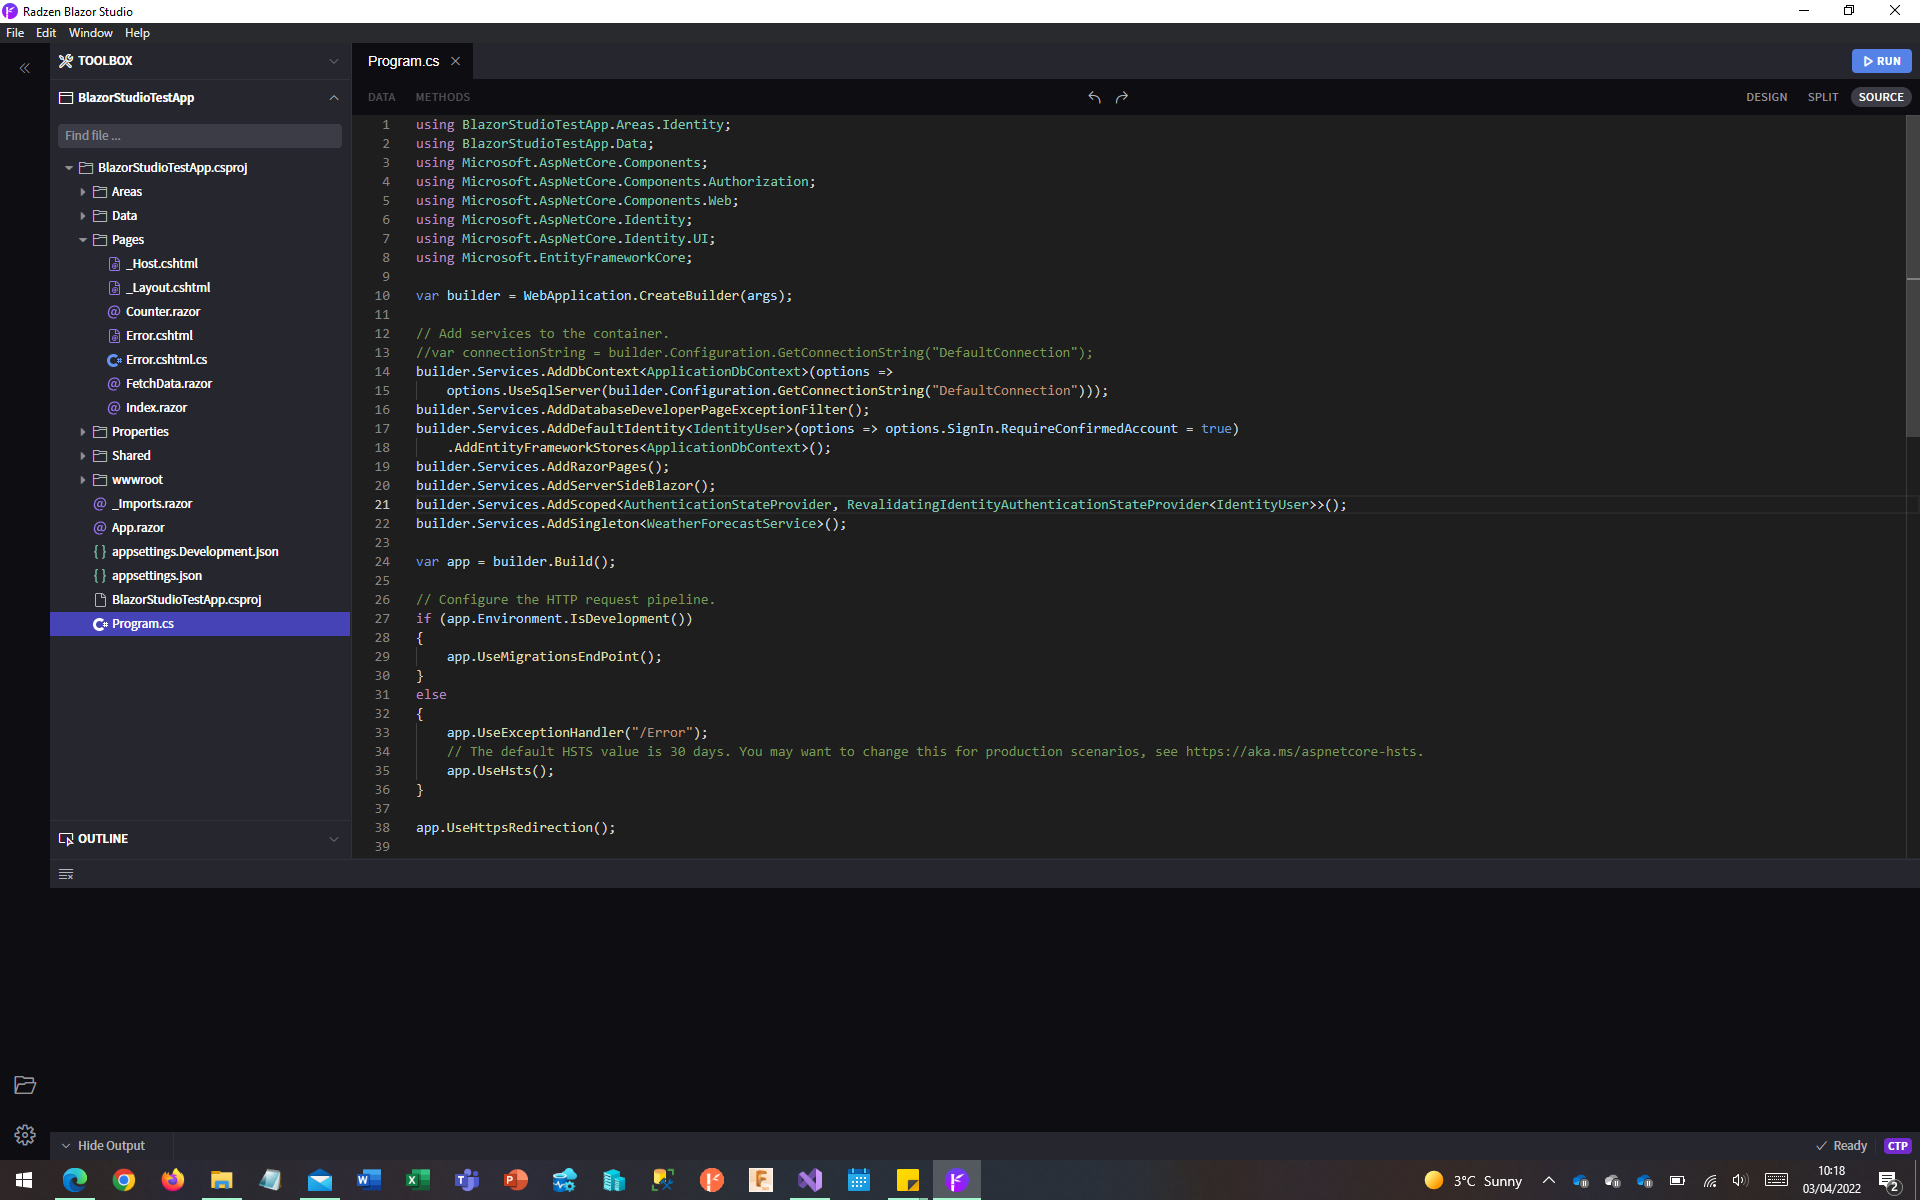
Task: Toggle SOURCE view mode
Action: point(1881,96)
